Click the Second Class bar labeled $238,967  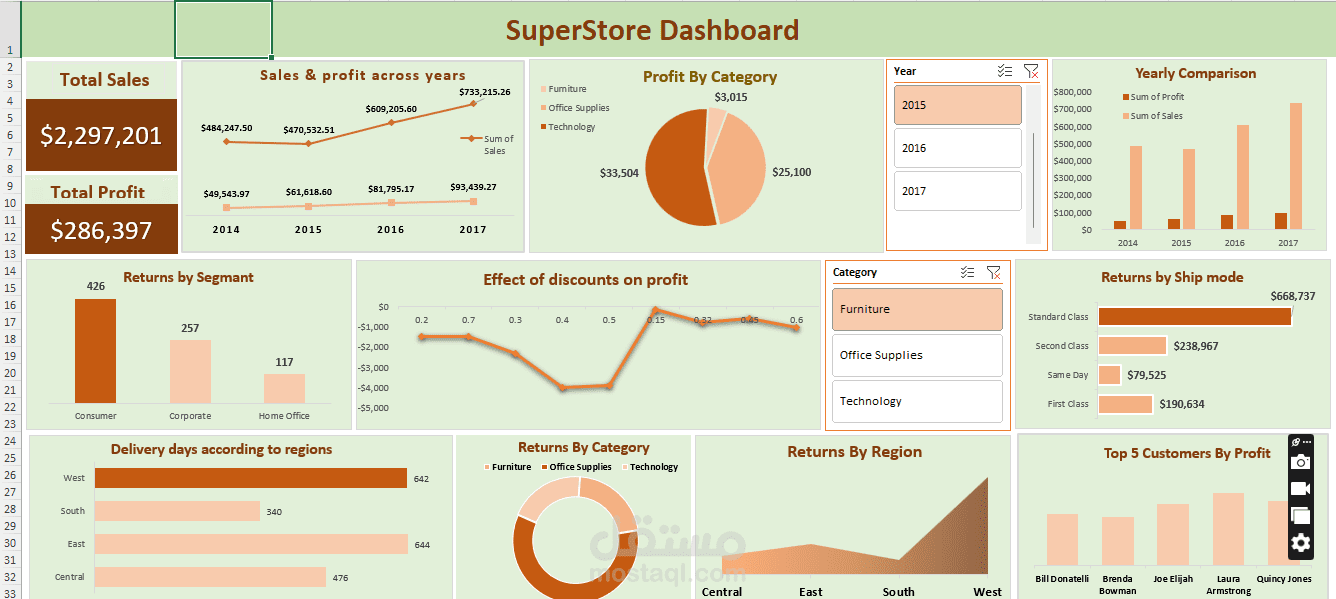[1132, 345]
